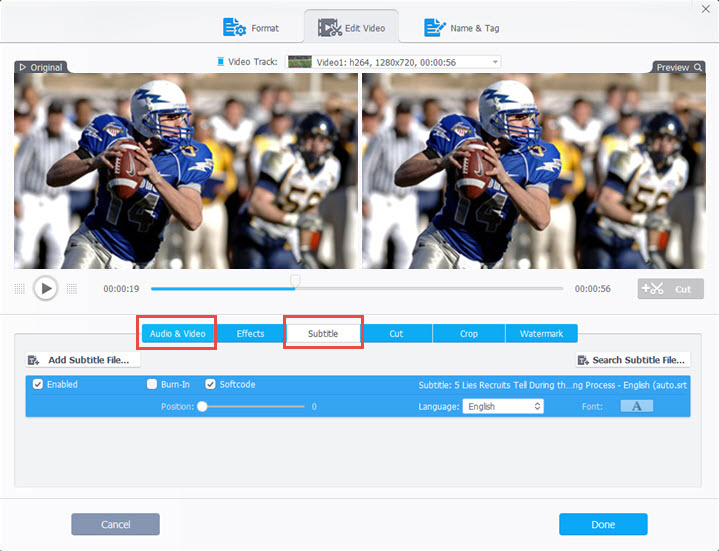Click the Original view label

coord(41,67)
